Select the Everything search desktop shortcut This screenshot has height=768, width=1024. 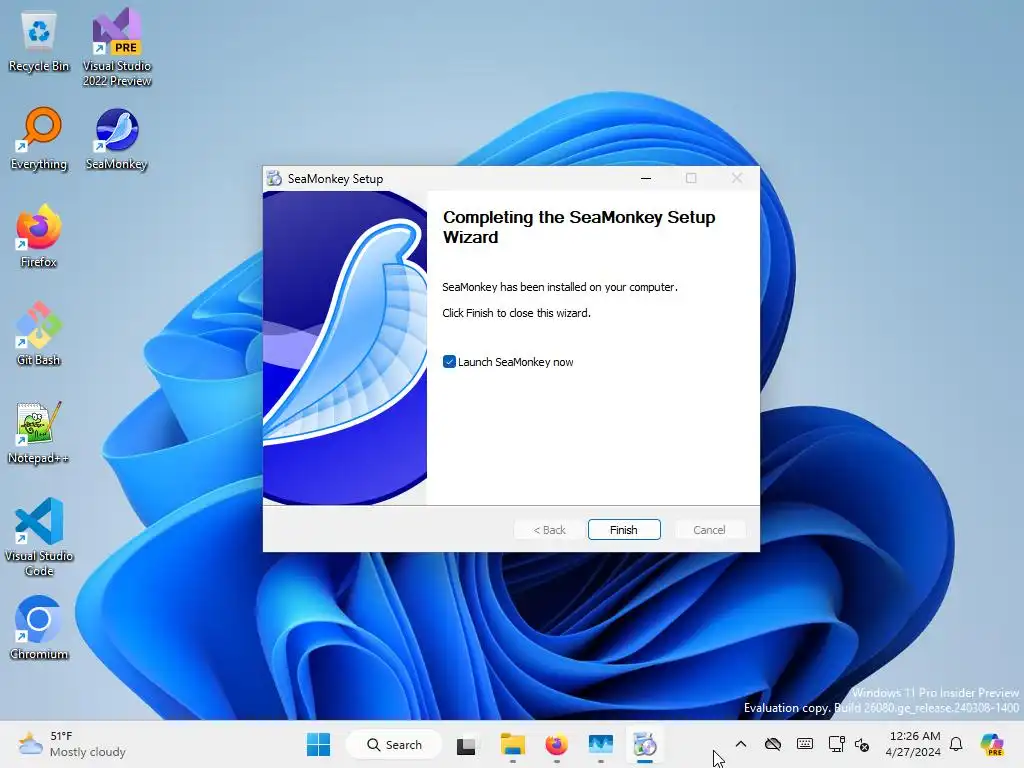tap(39, 139)
